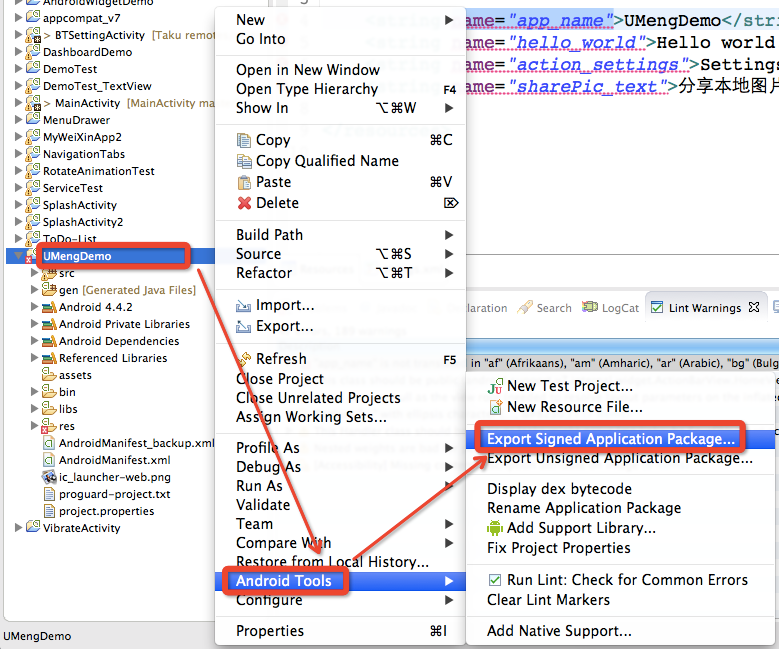This screenshot has height=649, width=779.
Task: Click the VibrateActivity project icon
Action: (33, 527)
